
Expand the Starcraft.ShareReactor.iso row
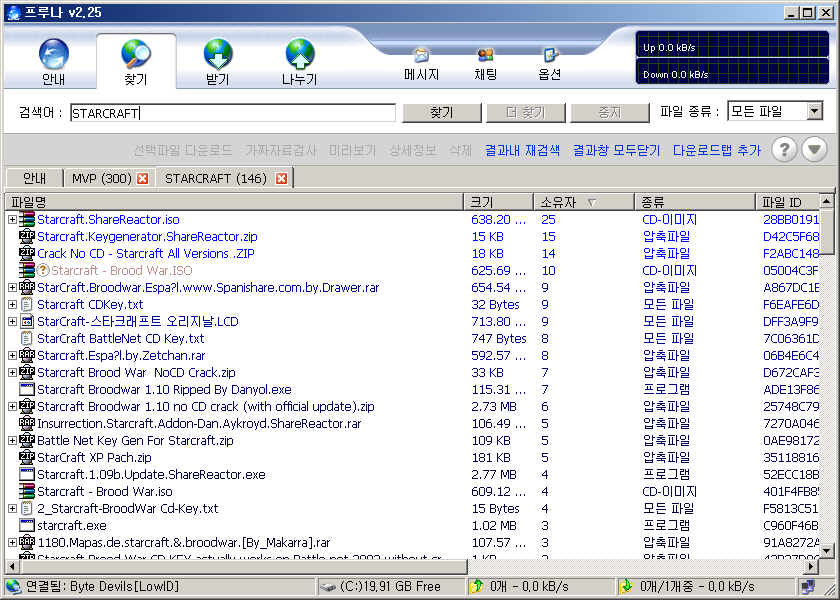(x=12, y=220)
